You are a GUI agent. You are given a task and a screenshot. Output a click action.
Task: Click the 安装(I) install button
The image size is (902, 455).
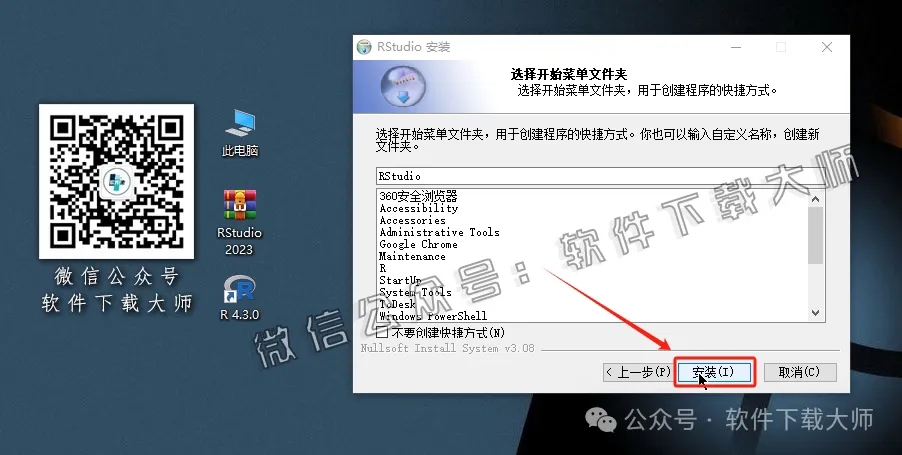coord(714,372)
